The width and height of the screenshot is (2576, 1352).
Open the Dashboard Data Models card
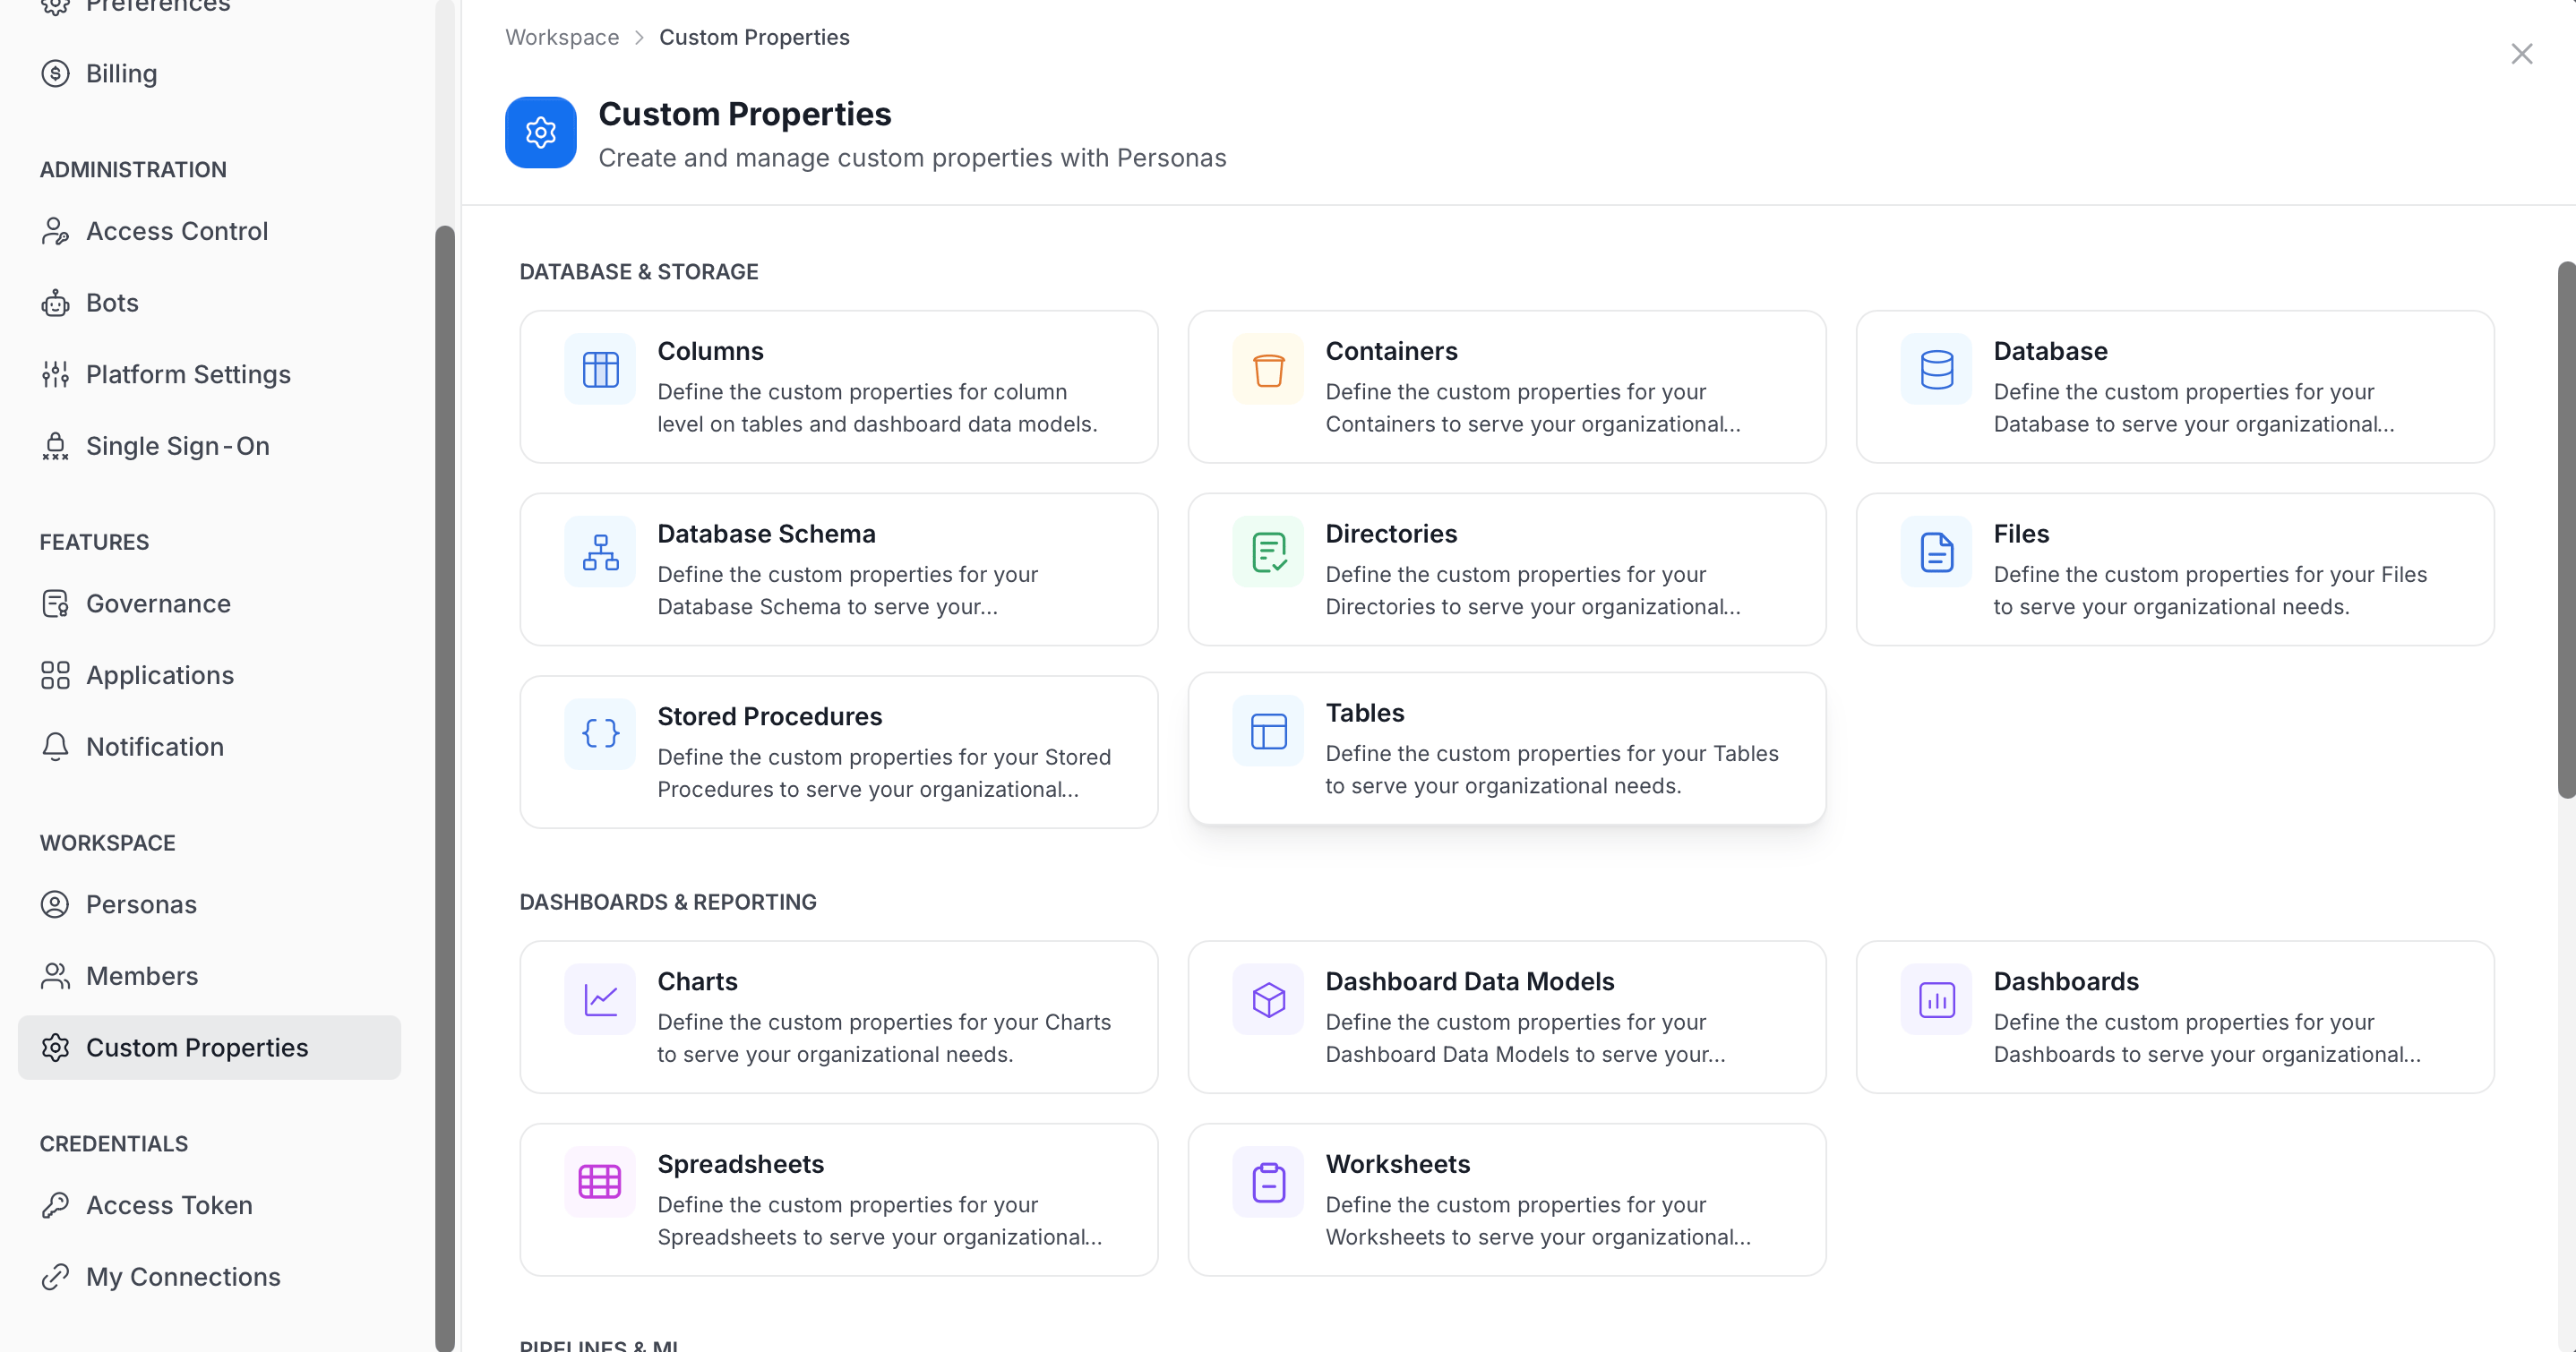(1507, 1017)
